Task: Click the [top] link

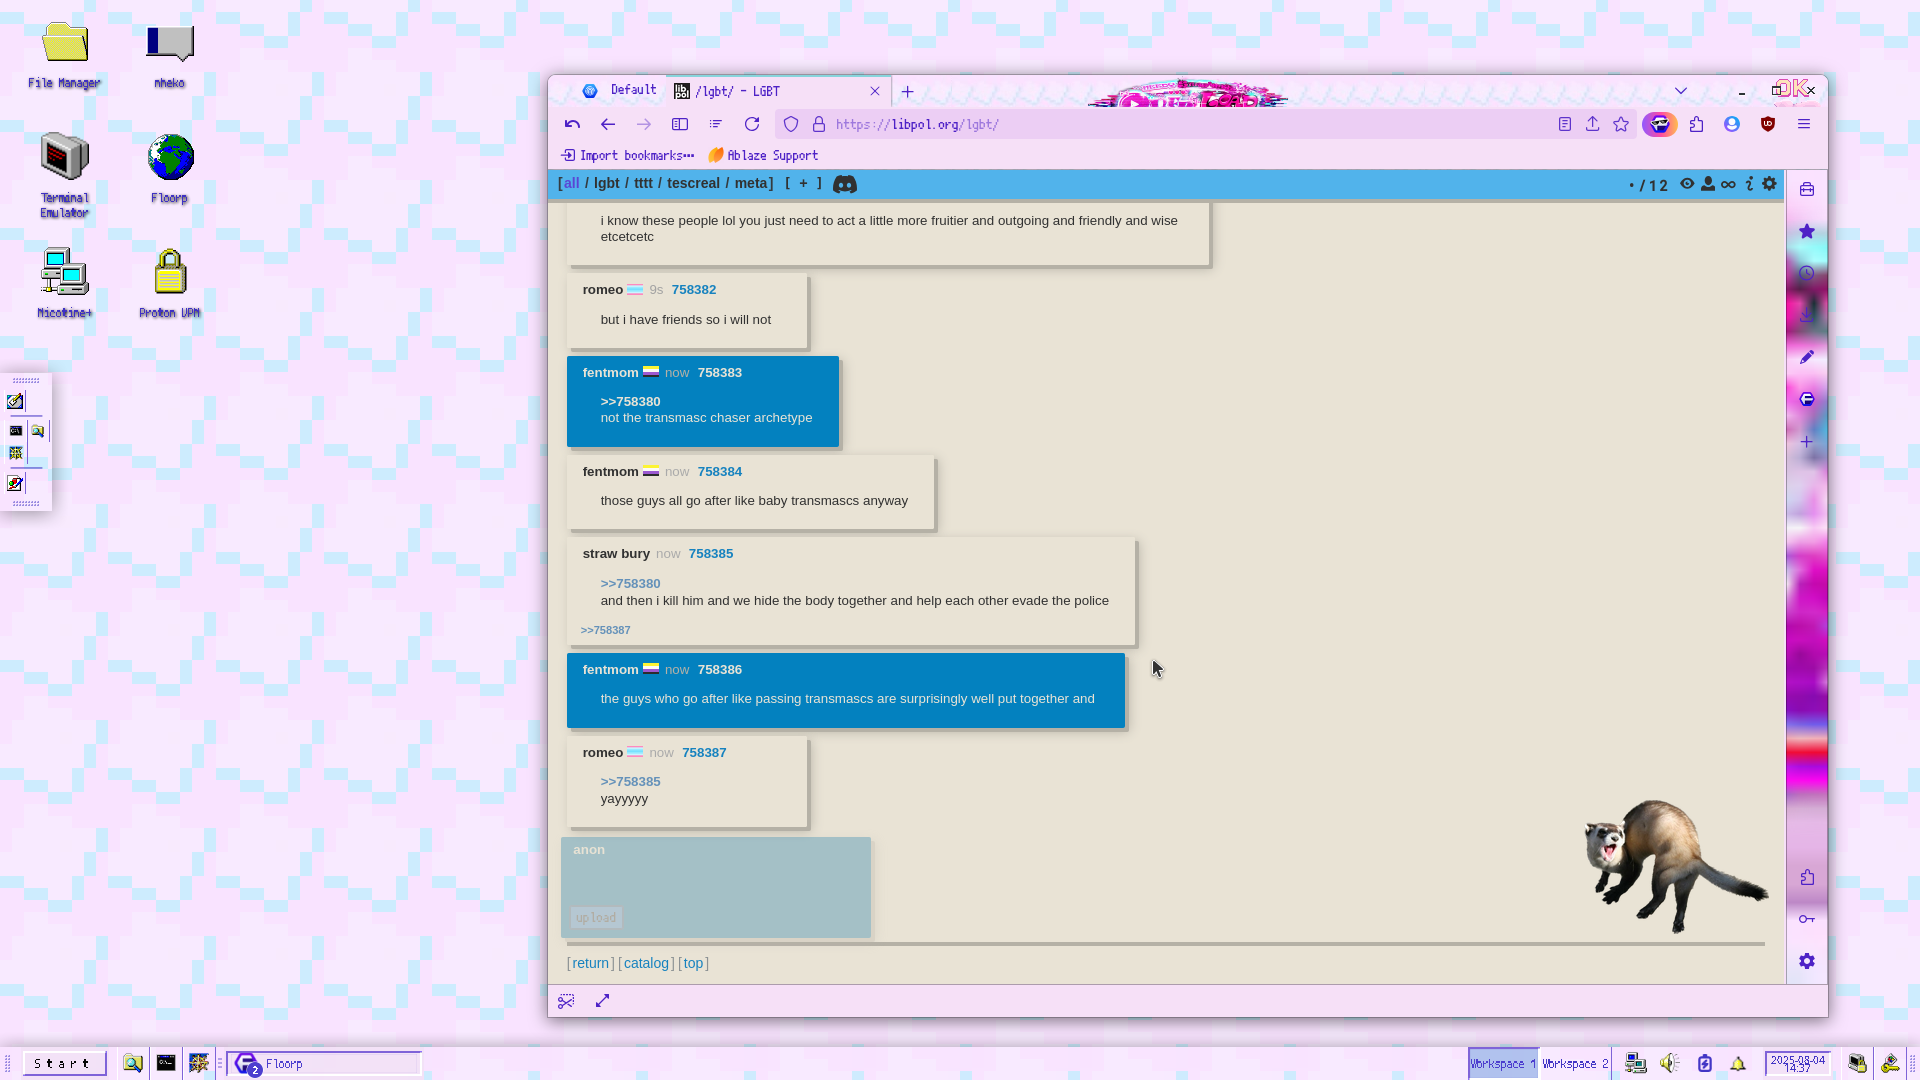Action: coord(693,963)
